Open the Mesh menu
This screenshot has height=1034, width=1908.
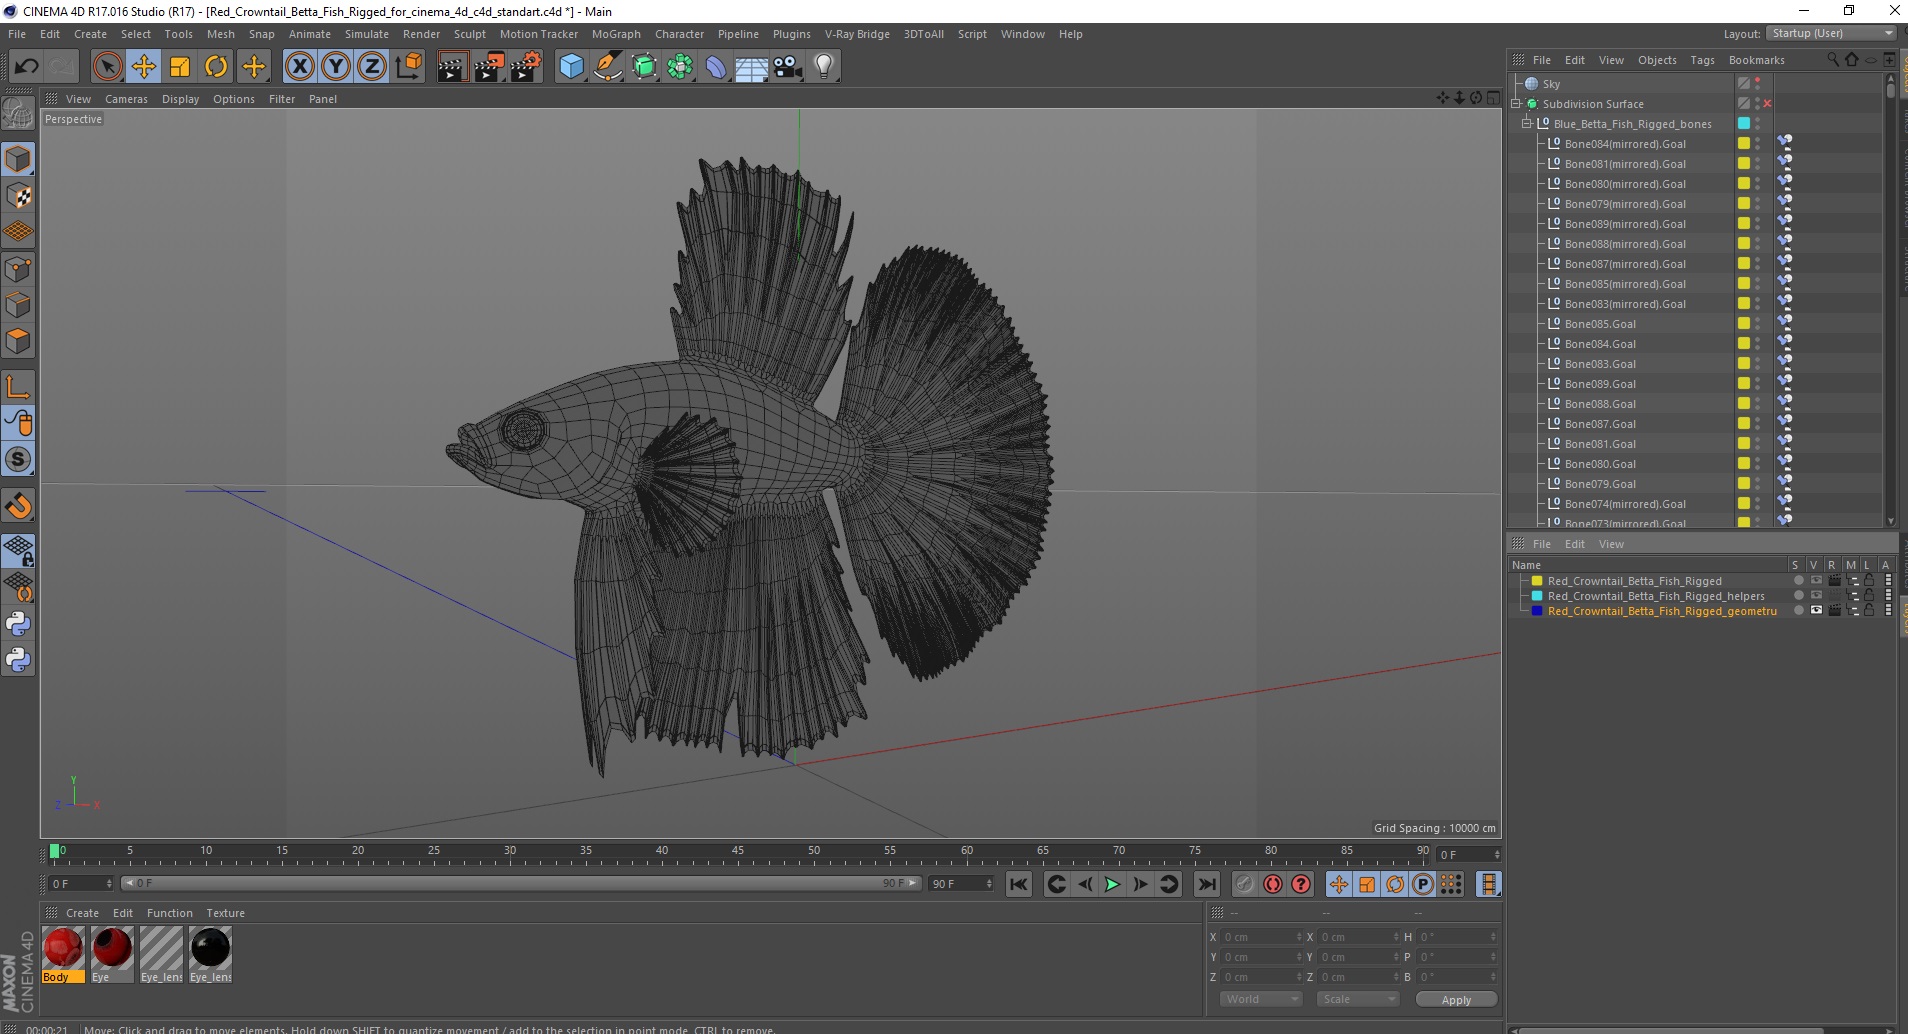coord(220,34)
